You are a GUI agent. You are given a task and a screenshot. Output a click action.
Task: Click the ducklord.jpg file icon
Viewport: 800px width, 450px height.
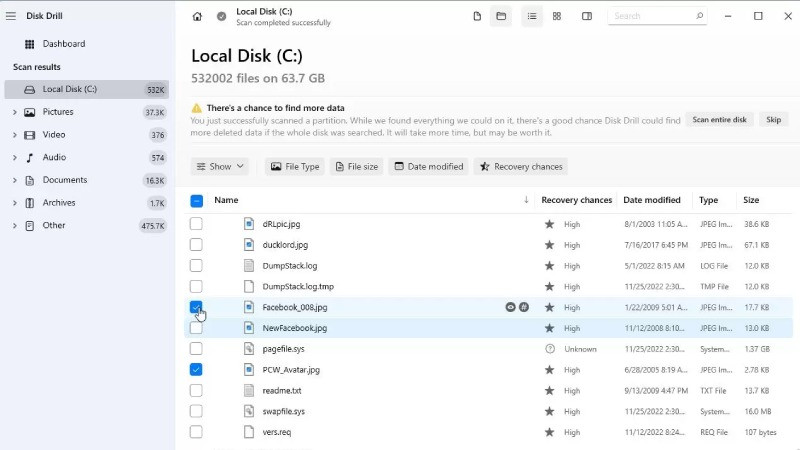[248, 245]
